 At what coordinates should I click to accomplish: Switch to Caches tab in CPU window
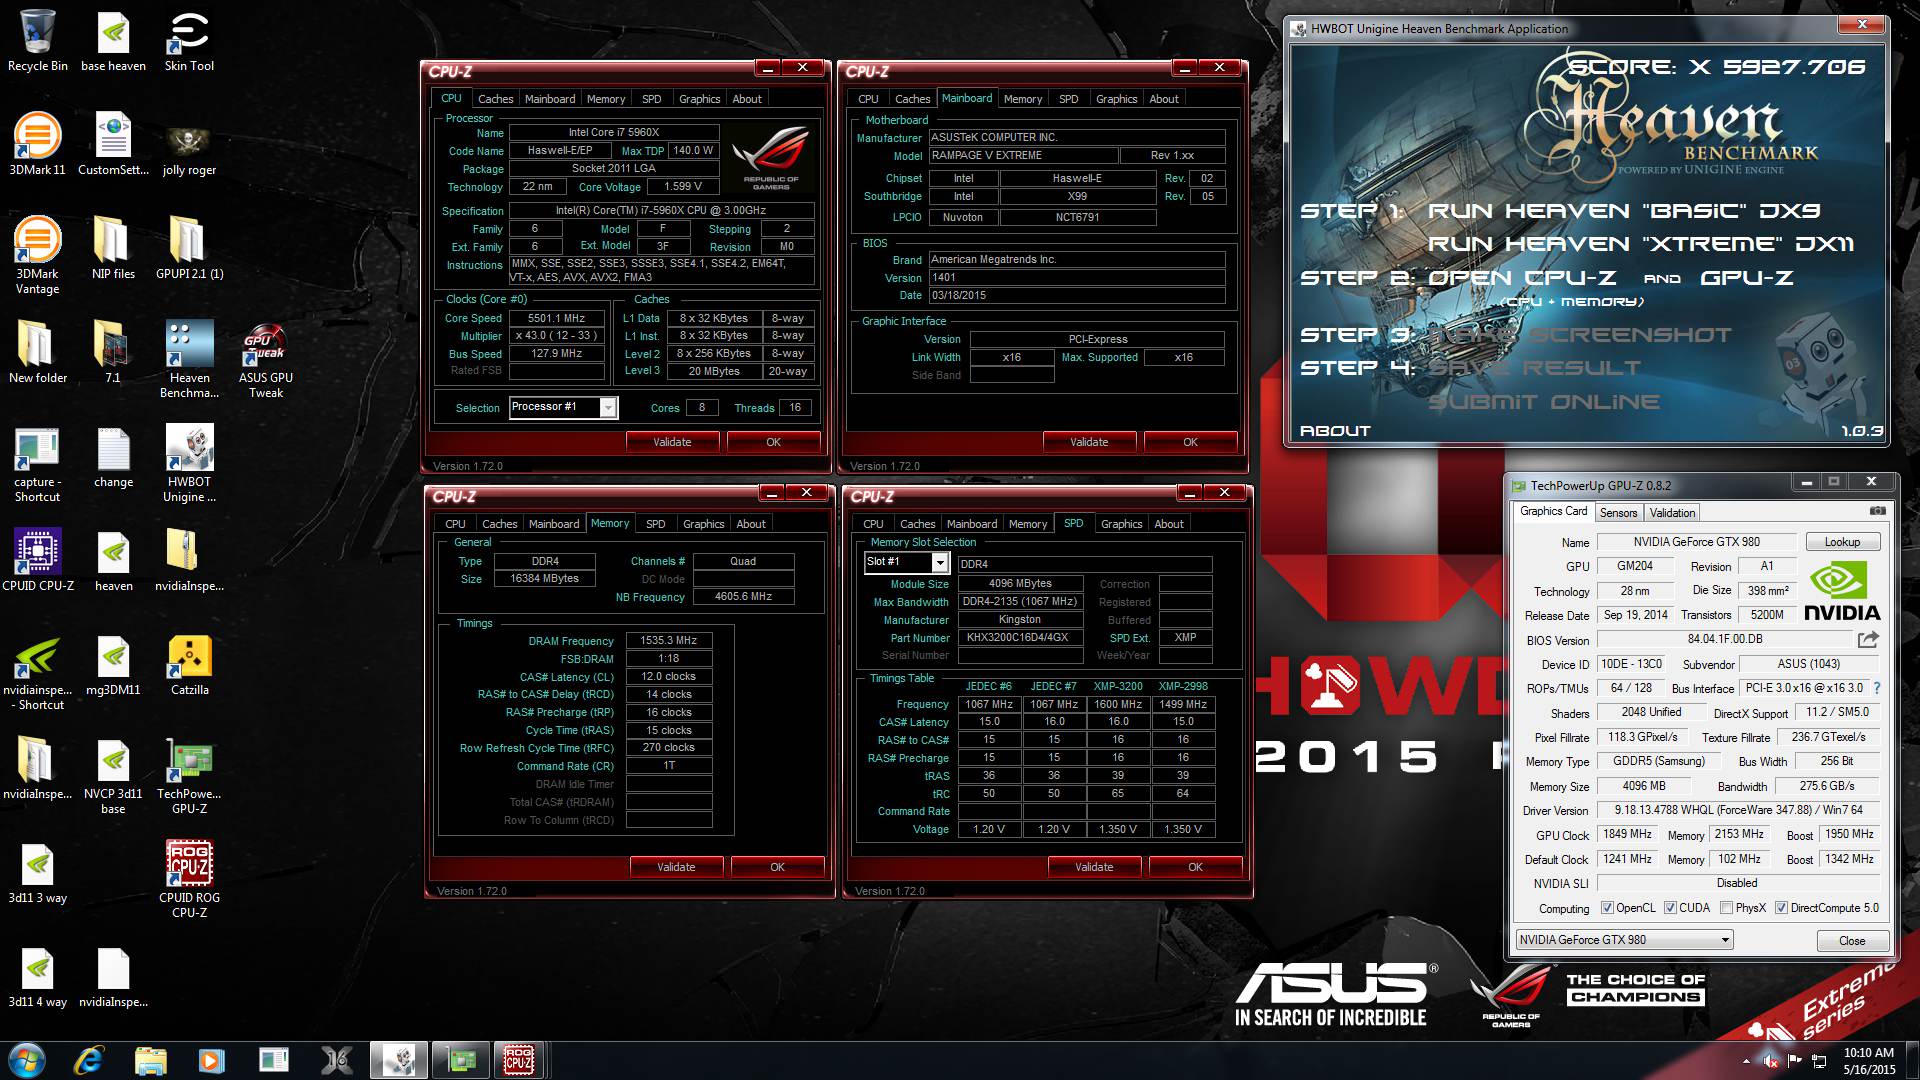pyautogui.click(x=495, y=99)
